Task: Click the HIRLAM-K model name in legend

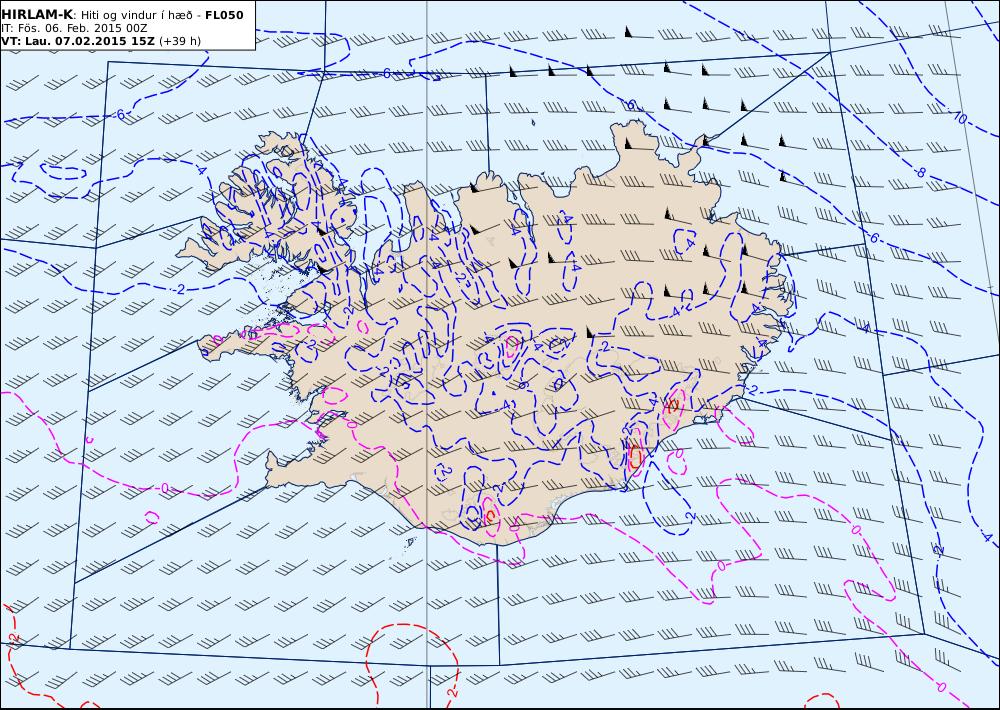Action: point(37,15)
